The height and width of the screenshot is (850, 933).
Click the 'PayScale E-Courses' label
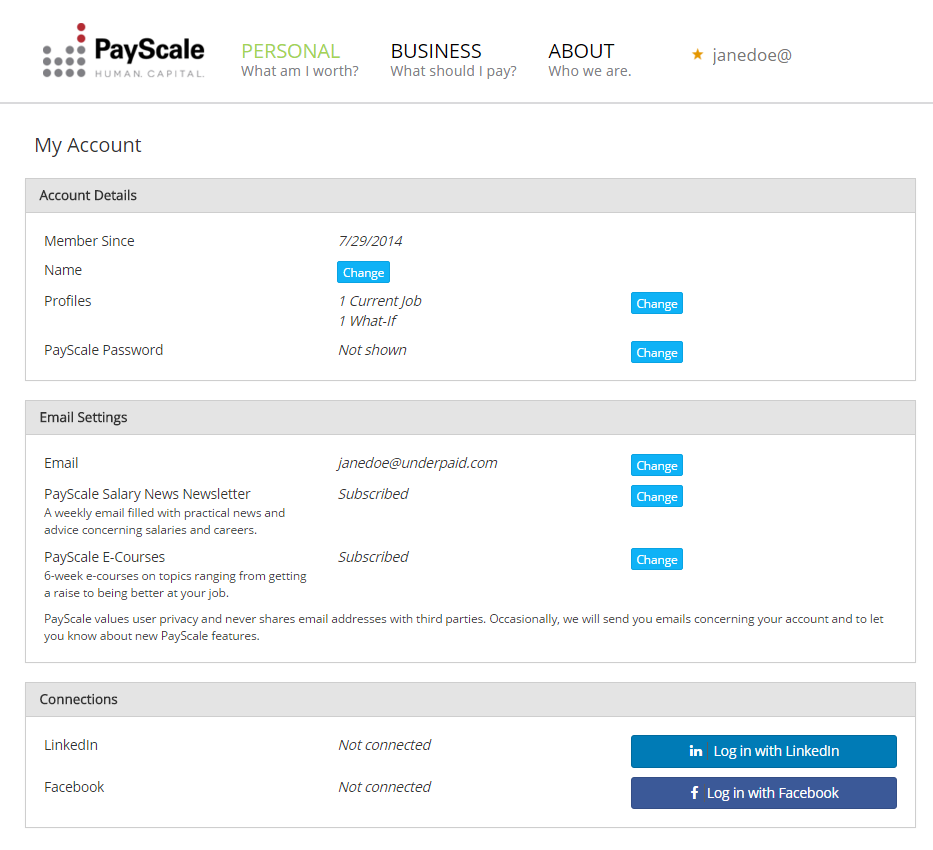tap(104, 557)
